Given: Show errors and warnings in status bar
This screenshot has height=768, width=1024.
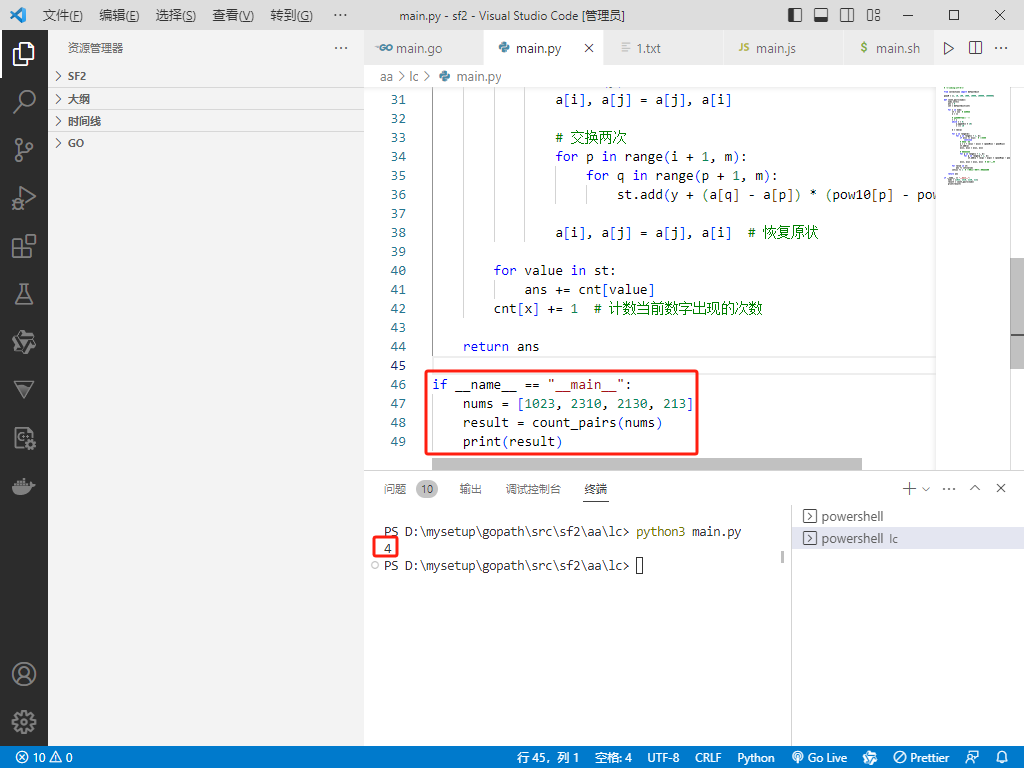Looking at the screenshot, I should [x=44, y=758].
